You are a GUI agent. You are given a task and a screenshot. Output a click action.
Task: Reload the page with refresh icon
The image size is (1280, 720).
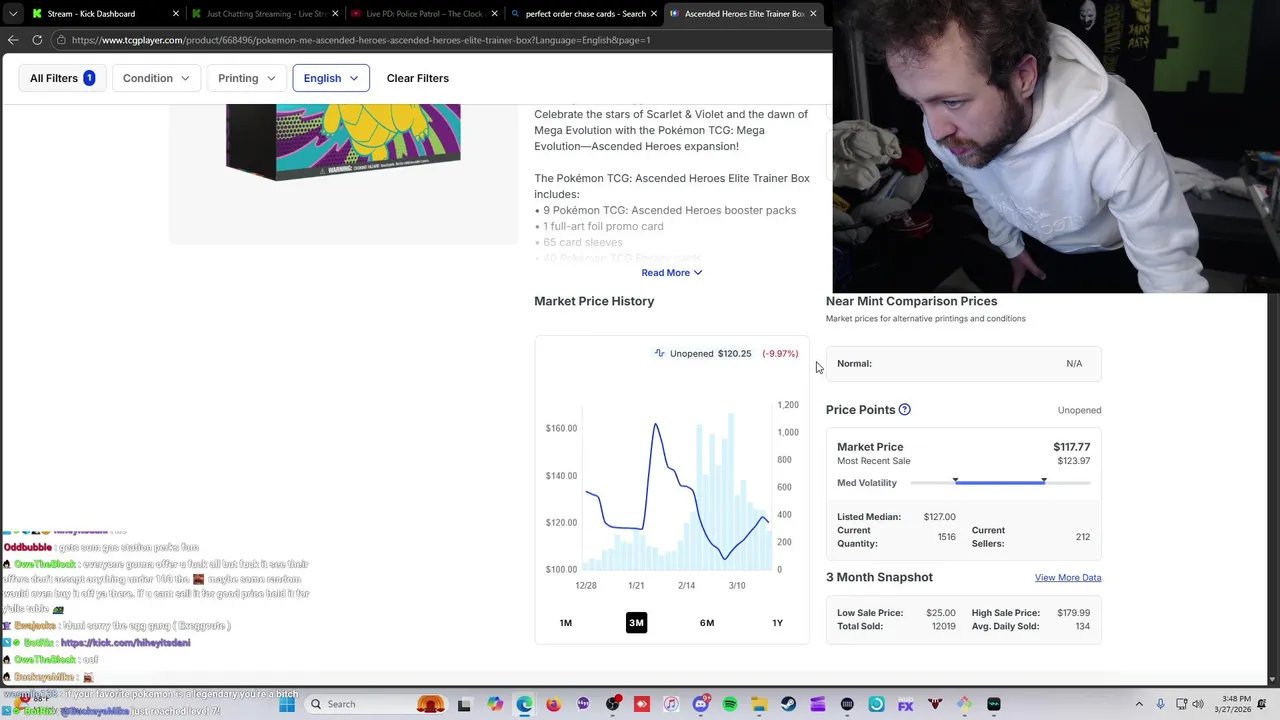click(x=37, y=40)
